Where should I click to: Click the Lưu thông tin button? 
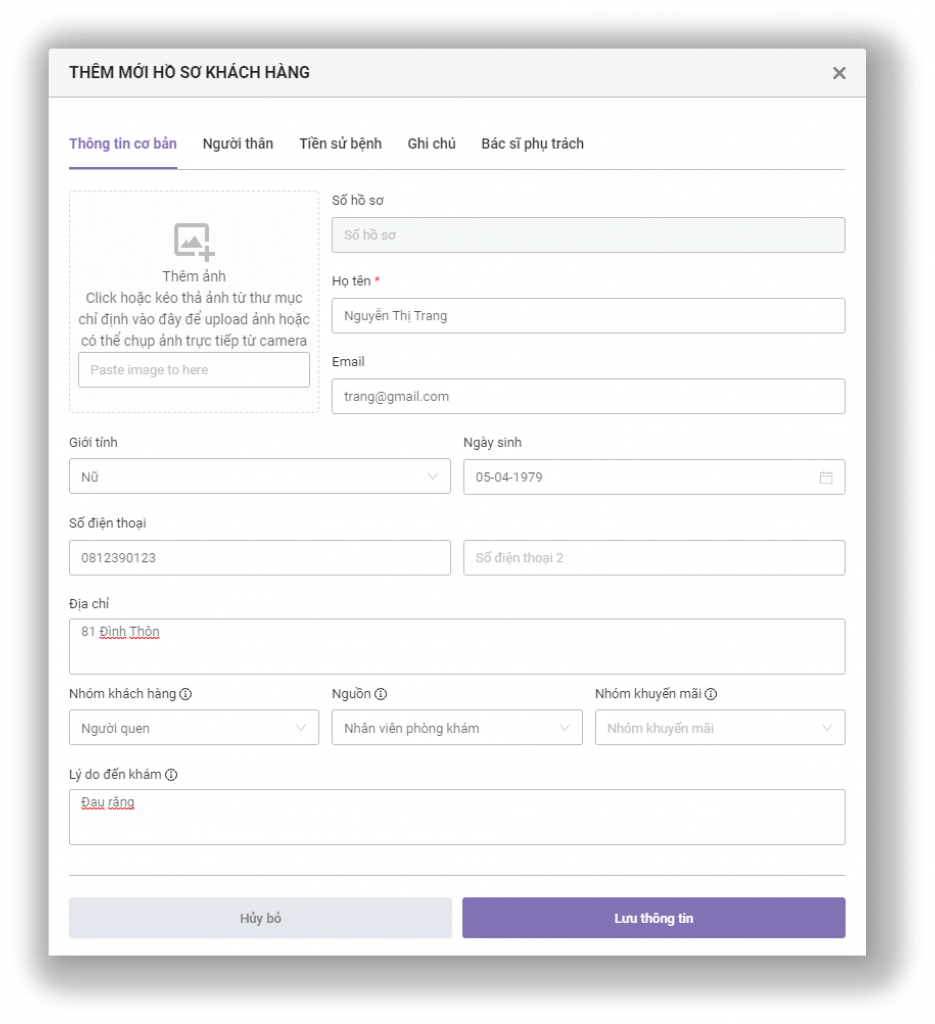click(x=654, y=918)
